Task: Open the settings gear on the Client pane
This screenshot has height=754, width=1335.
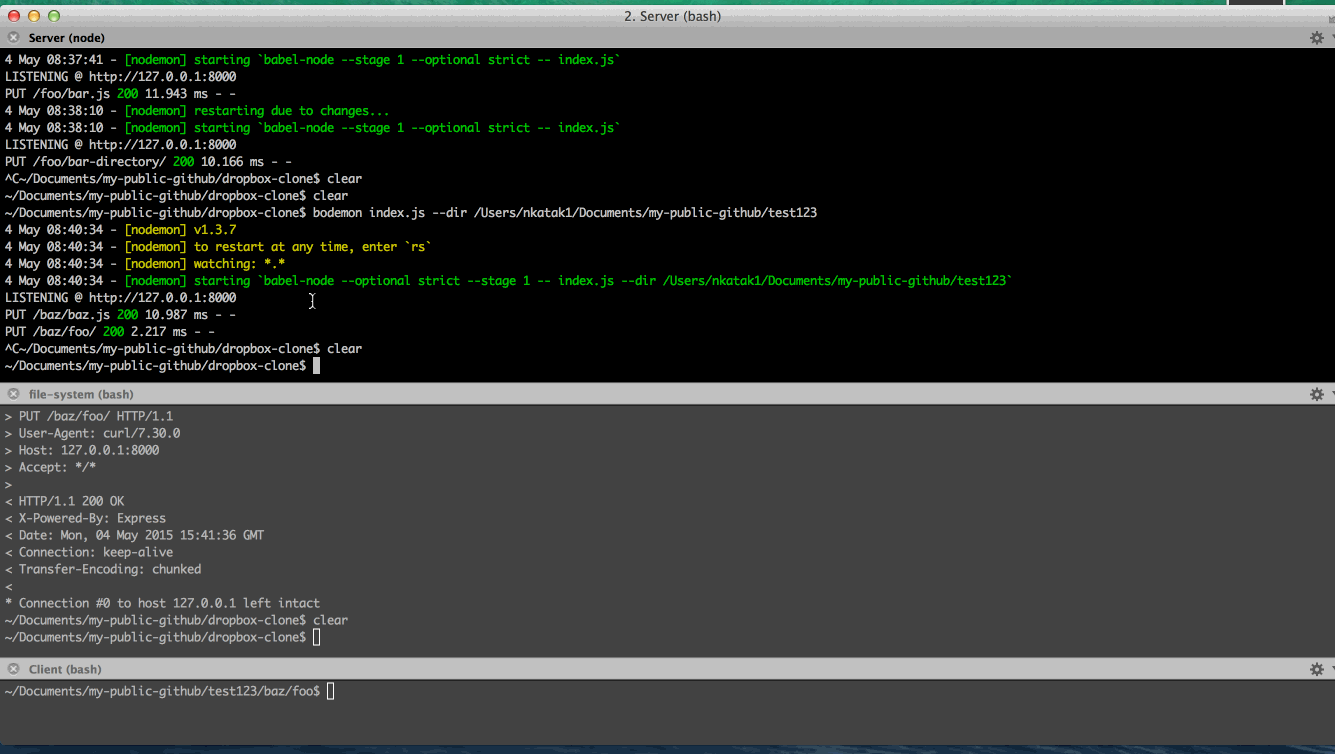Action: [1316, 668]
